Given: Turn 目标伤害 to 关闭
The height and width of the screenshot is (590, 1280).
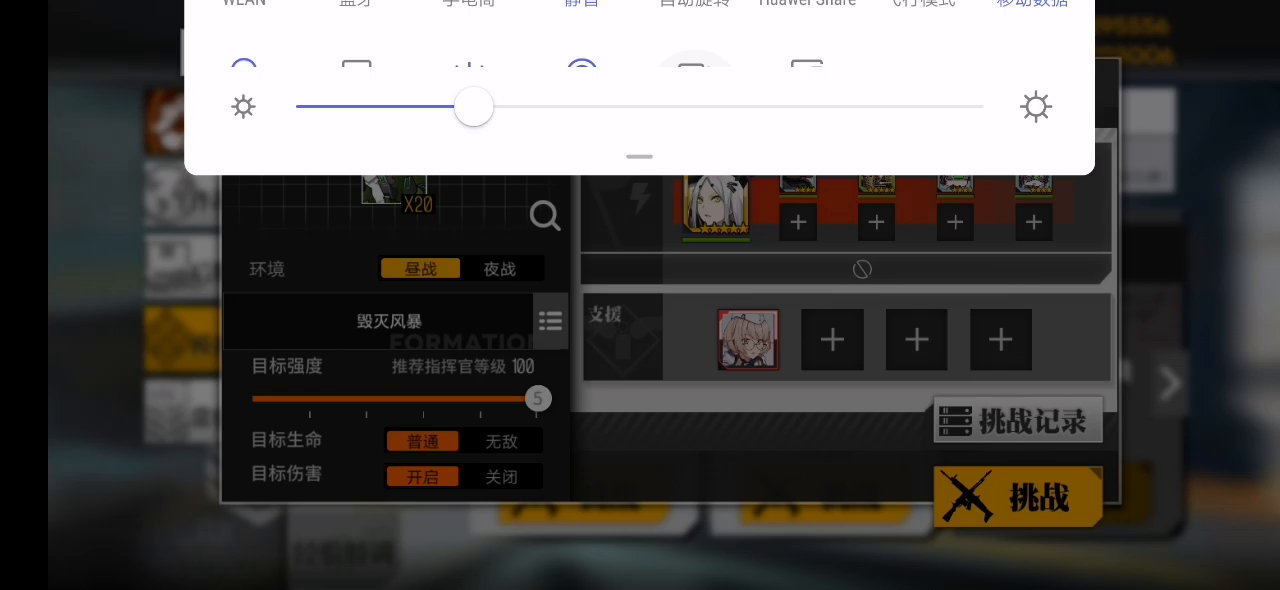Looking at the screenshot, I should 502,477.
